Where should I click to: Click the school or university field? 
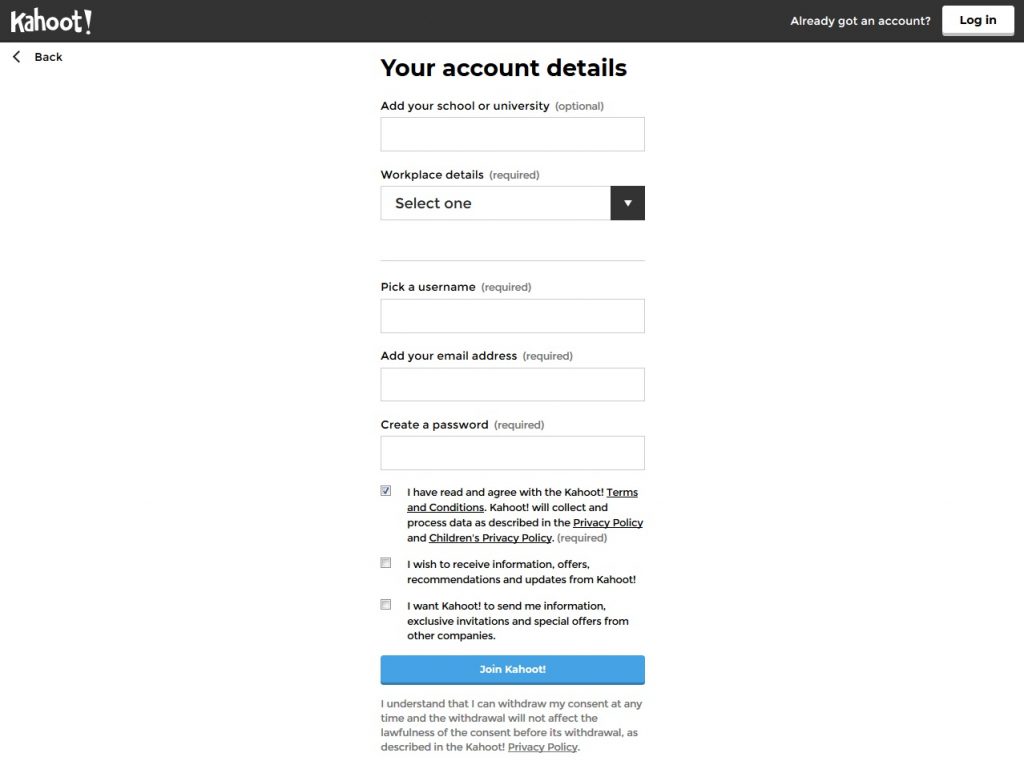coord(512,134)
